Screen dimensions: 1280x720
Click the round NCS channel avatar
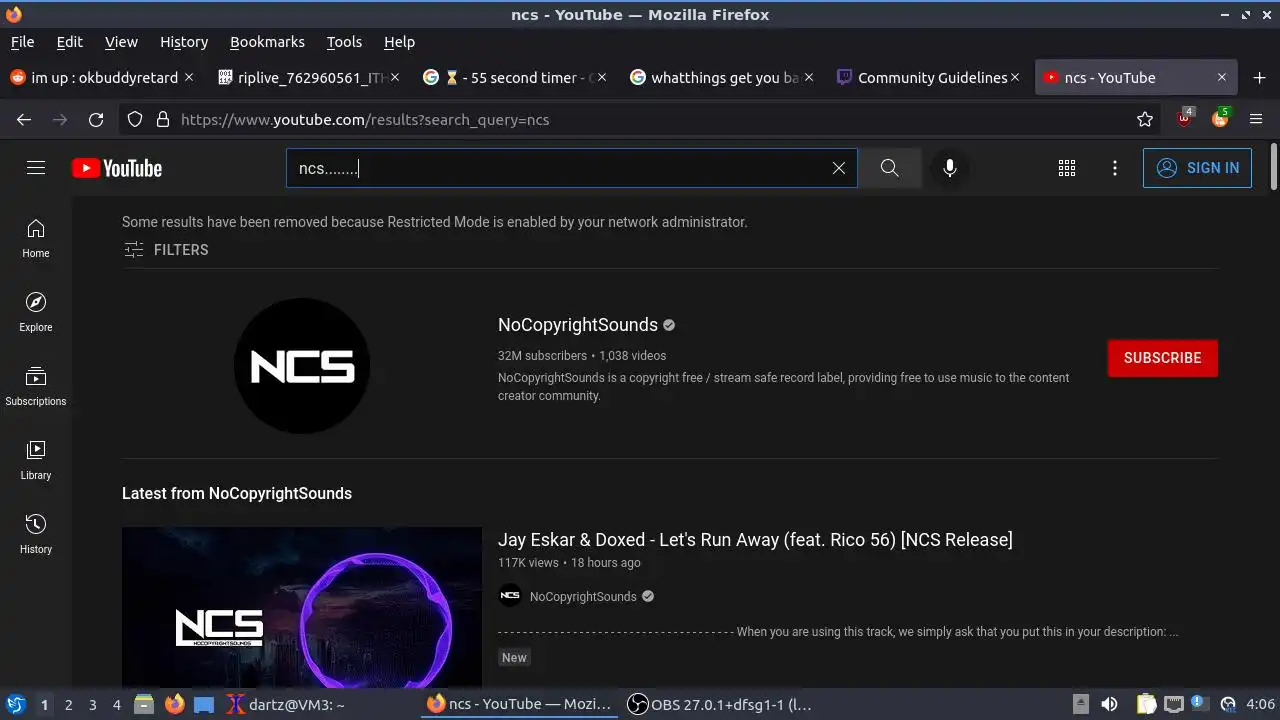302,366
